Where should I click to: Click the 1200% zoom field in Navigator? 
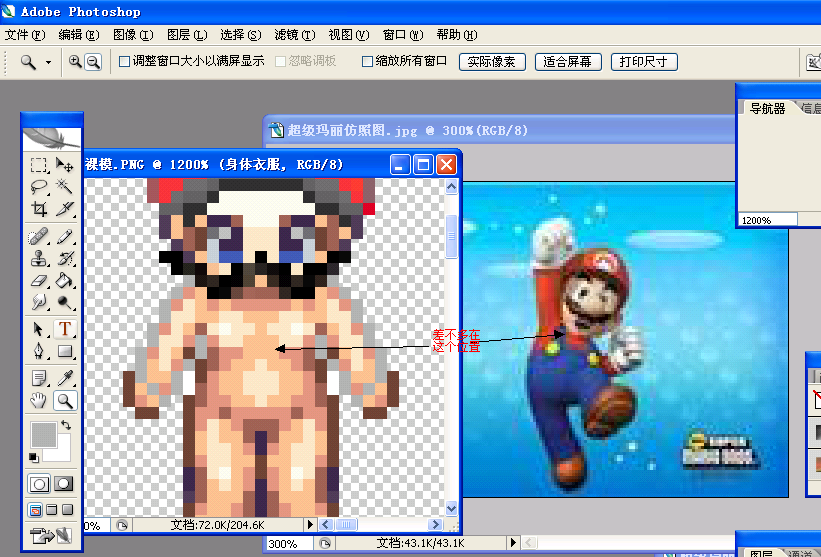coord(768,220)
